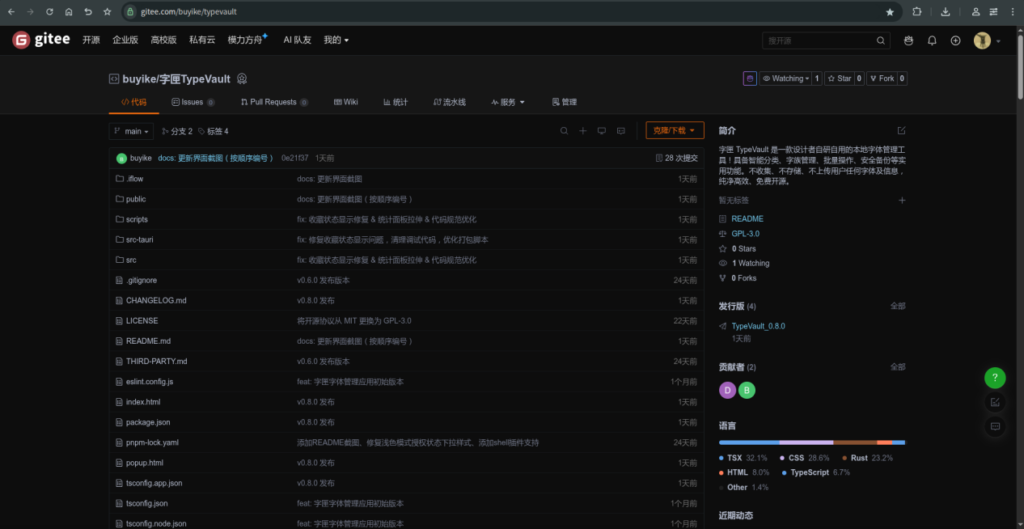The image size is (1024, 529).
Task: Open the Watching dropdown
Action: (x=784, y=78)
